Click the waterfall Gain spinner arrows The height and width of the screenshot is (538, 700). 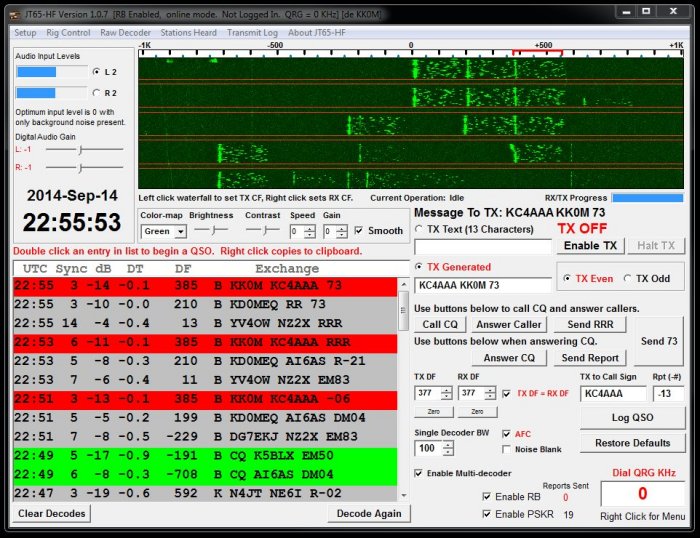point(342,231)
